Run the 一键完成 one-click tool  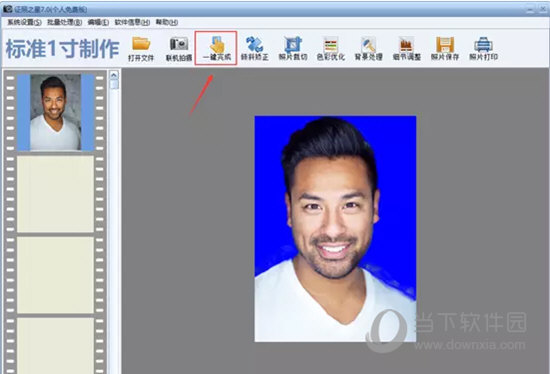click(217, 48)
